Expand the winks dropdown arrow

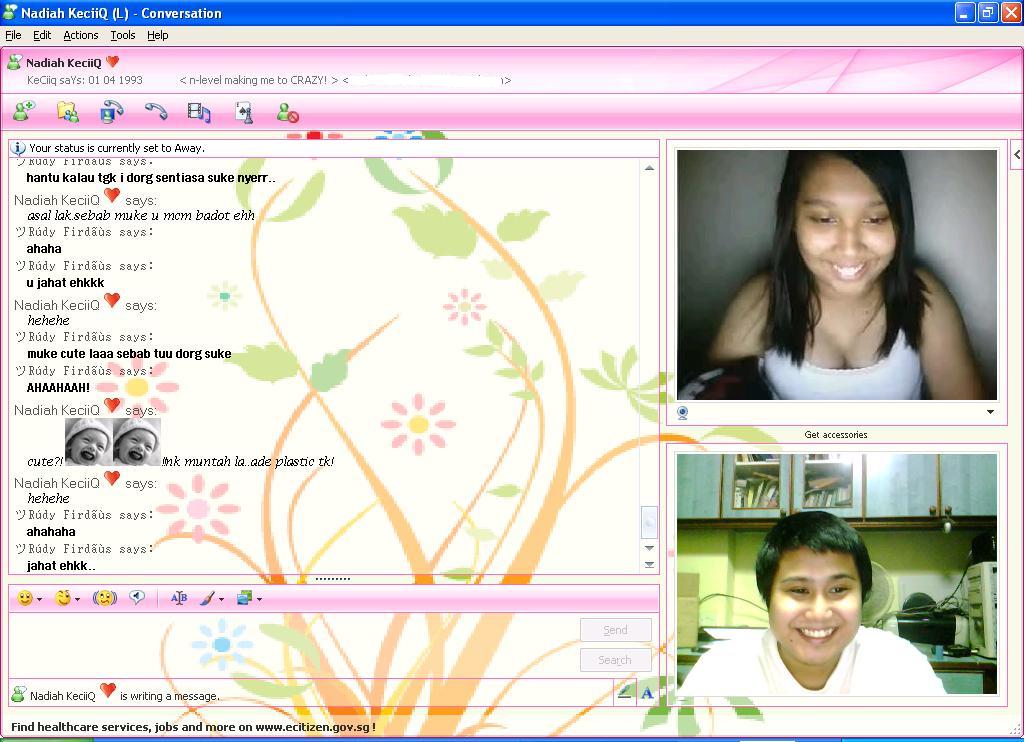tap(77, 599)
